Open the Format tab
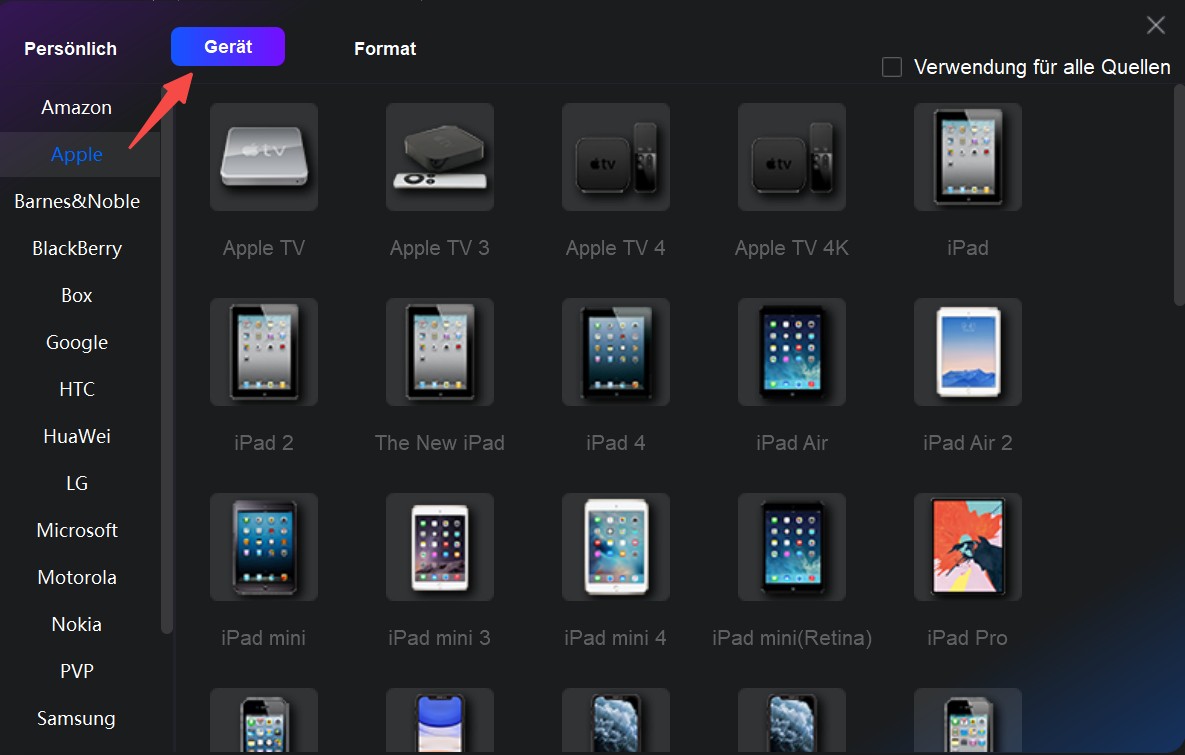This screenshot has width=1185, height=755. pyautogui.click(x=385, y=48)
